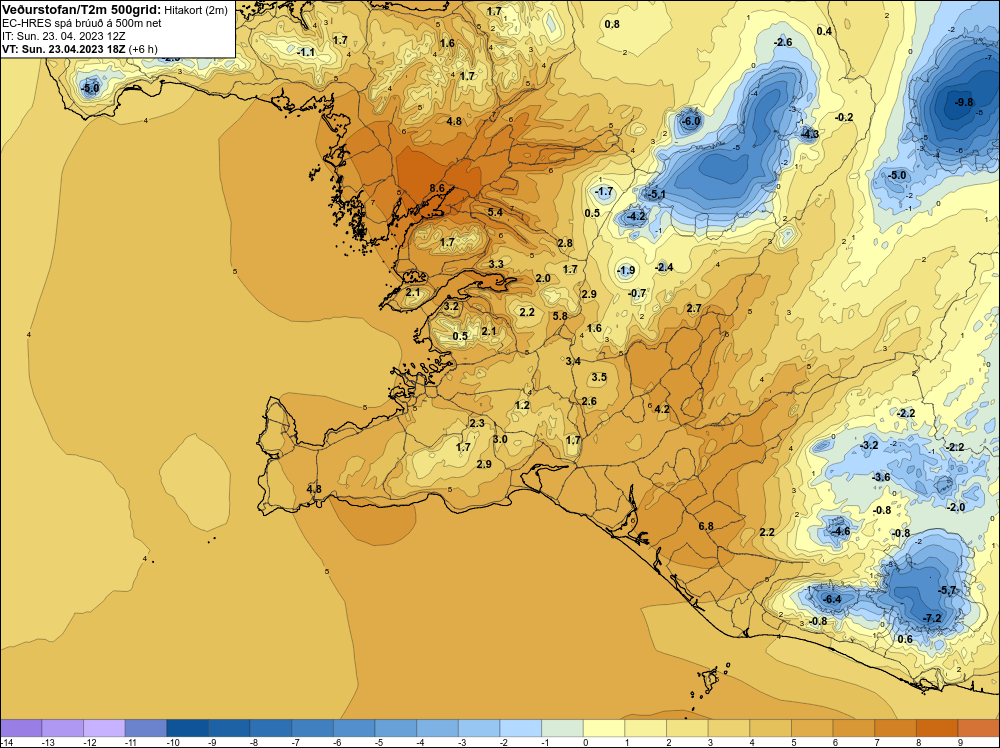Click the -4.2 temperature value
1000x748 pixels.
coord(635,216)
